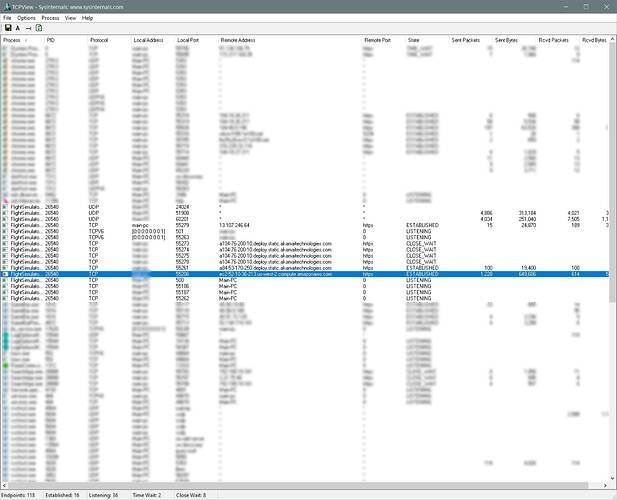Click the vertical scrollbar thumb
The height and width of the screenshot is (500, 617).
tap(613, 173)
